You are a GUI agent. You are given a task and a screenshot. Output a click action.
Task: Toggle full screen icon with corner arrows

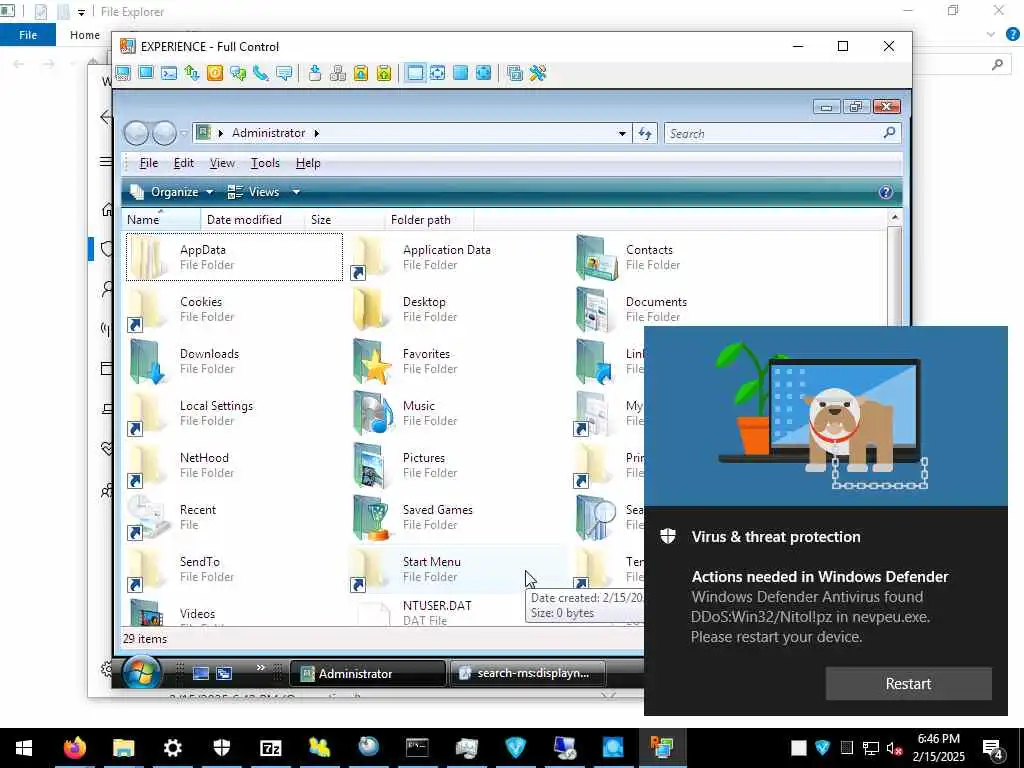(483, 73)
